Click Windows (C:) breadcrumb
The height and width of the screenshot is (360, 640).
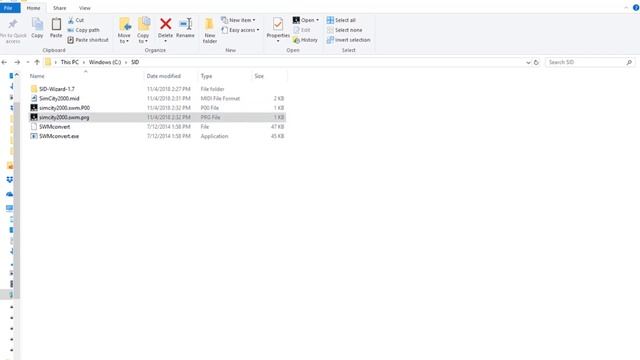tap(105, 62)
